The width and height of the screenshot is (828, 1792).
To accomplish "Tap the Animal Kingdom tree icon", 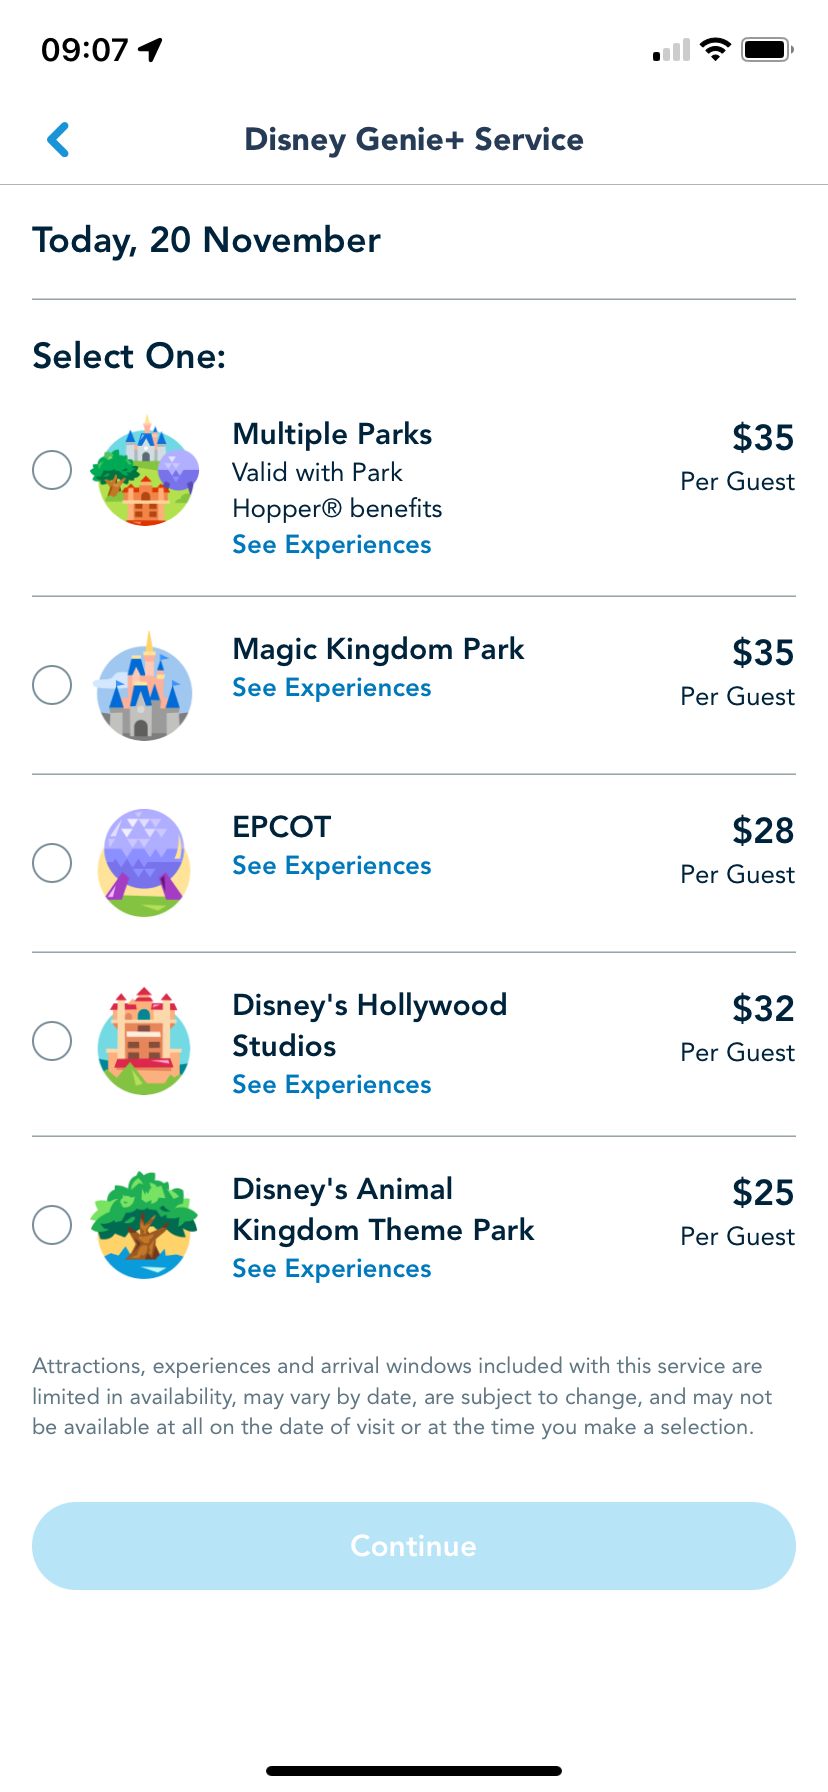I will click(145, 1225).
